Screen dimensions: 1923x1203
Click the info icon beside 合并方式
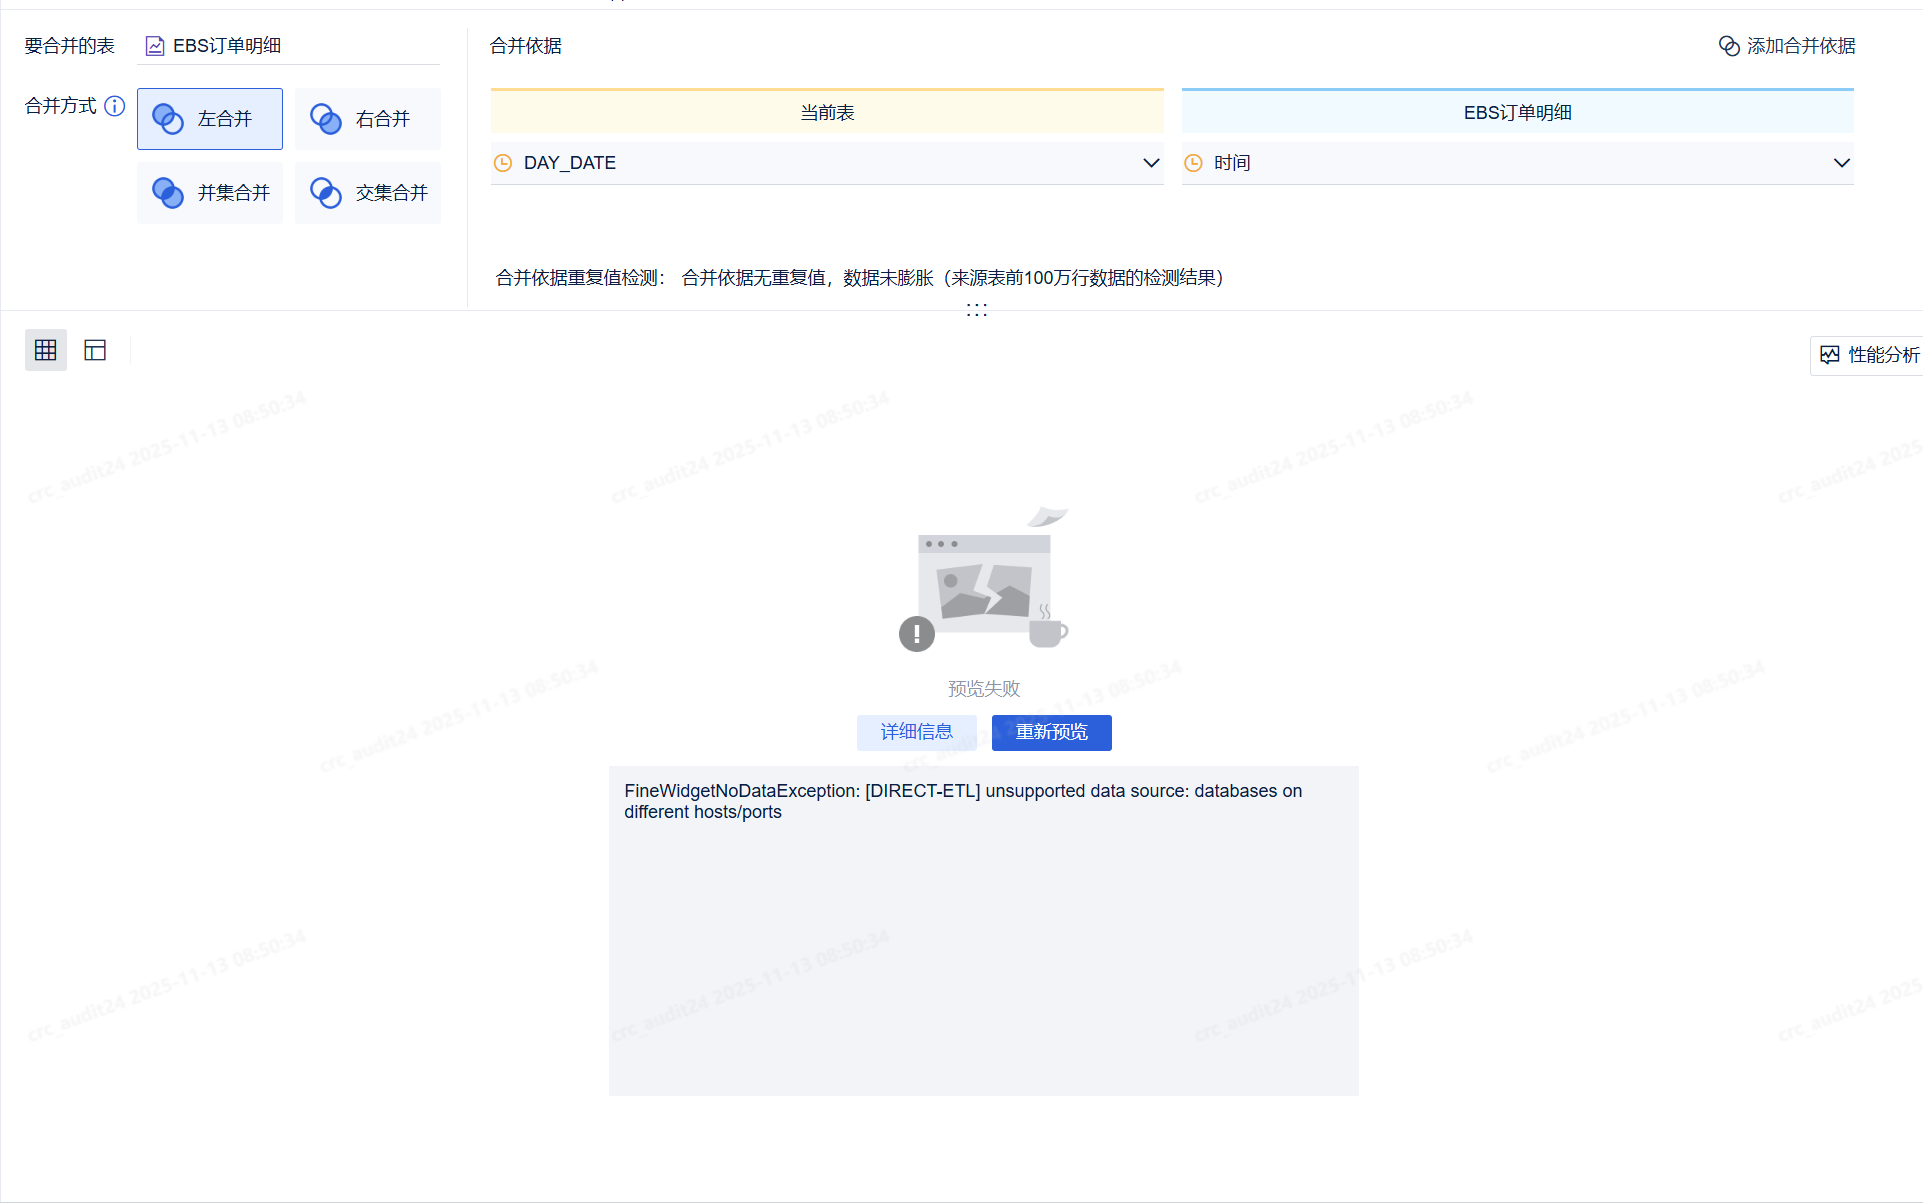pyautogui.click(x=115, y=106)
